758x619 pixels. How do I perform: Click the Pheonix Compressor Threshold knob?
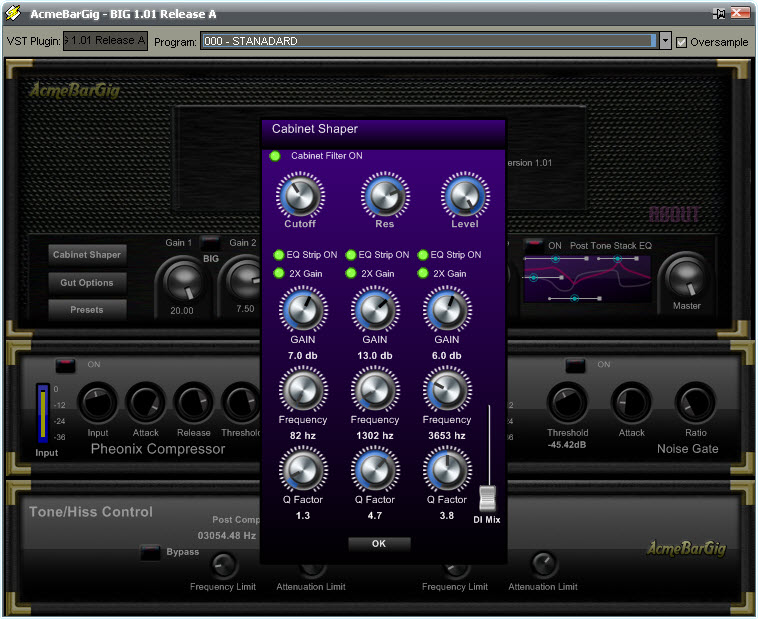pos(241,403)
